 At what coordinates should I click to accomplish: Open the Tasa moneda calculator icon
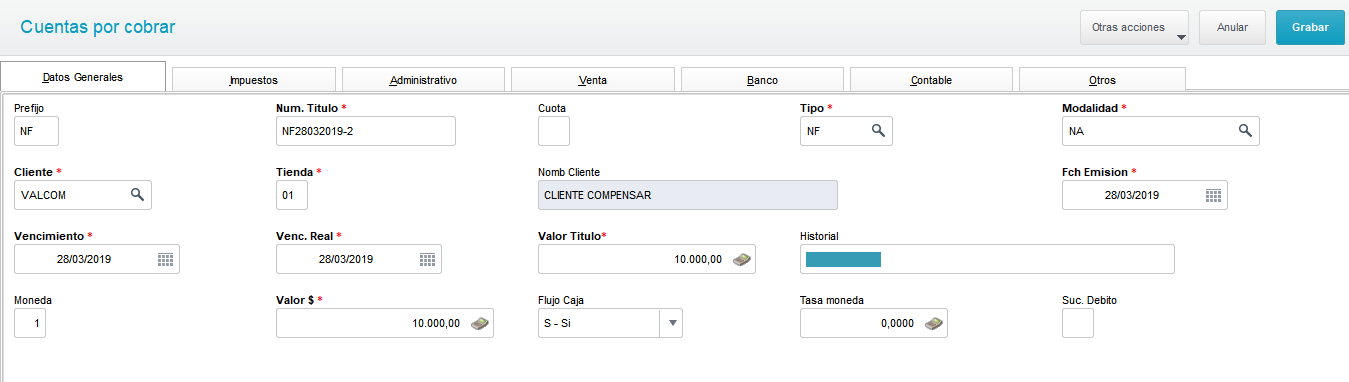[x=933, y=323]
